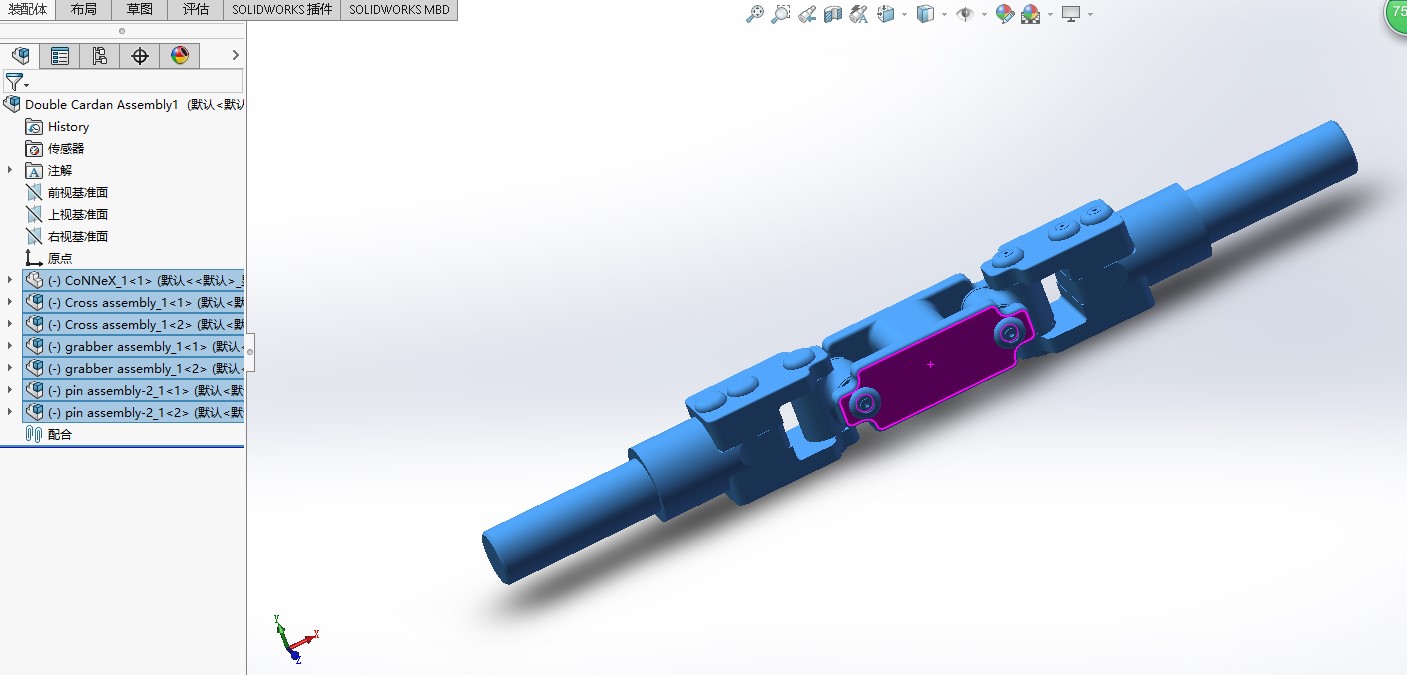1407x675 pixels.
Task: Click the Edit Appearance icon
Action: 1005,14
